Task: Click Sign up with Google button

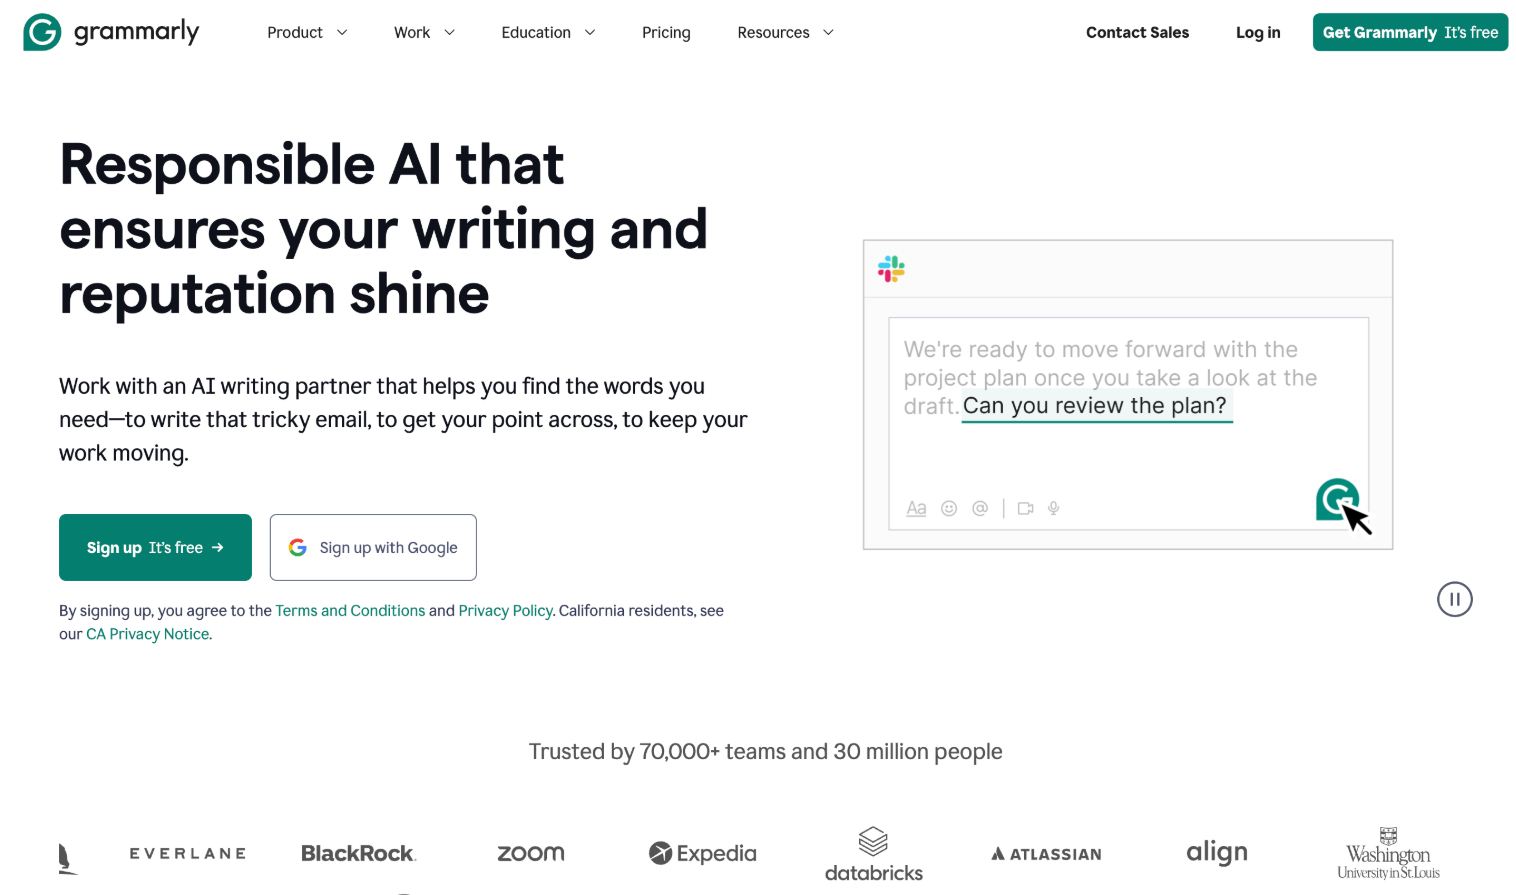Action: coord(373,547)
